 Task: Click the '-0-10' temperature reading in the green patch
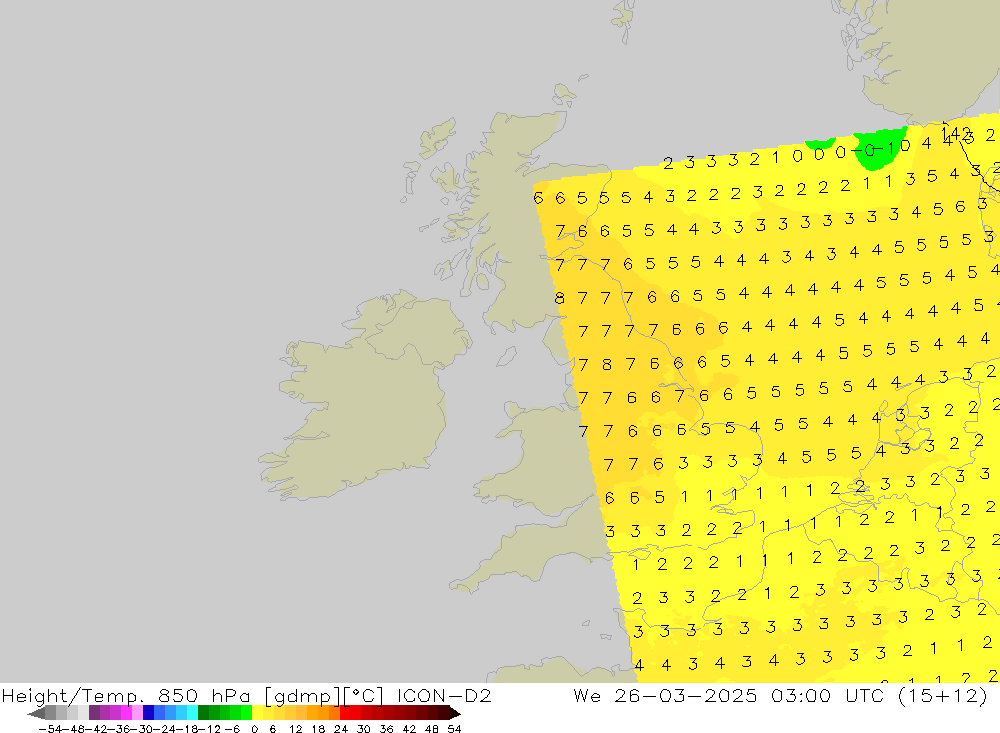pyautogui.click(x=880, y=149)
